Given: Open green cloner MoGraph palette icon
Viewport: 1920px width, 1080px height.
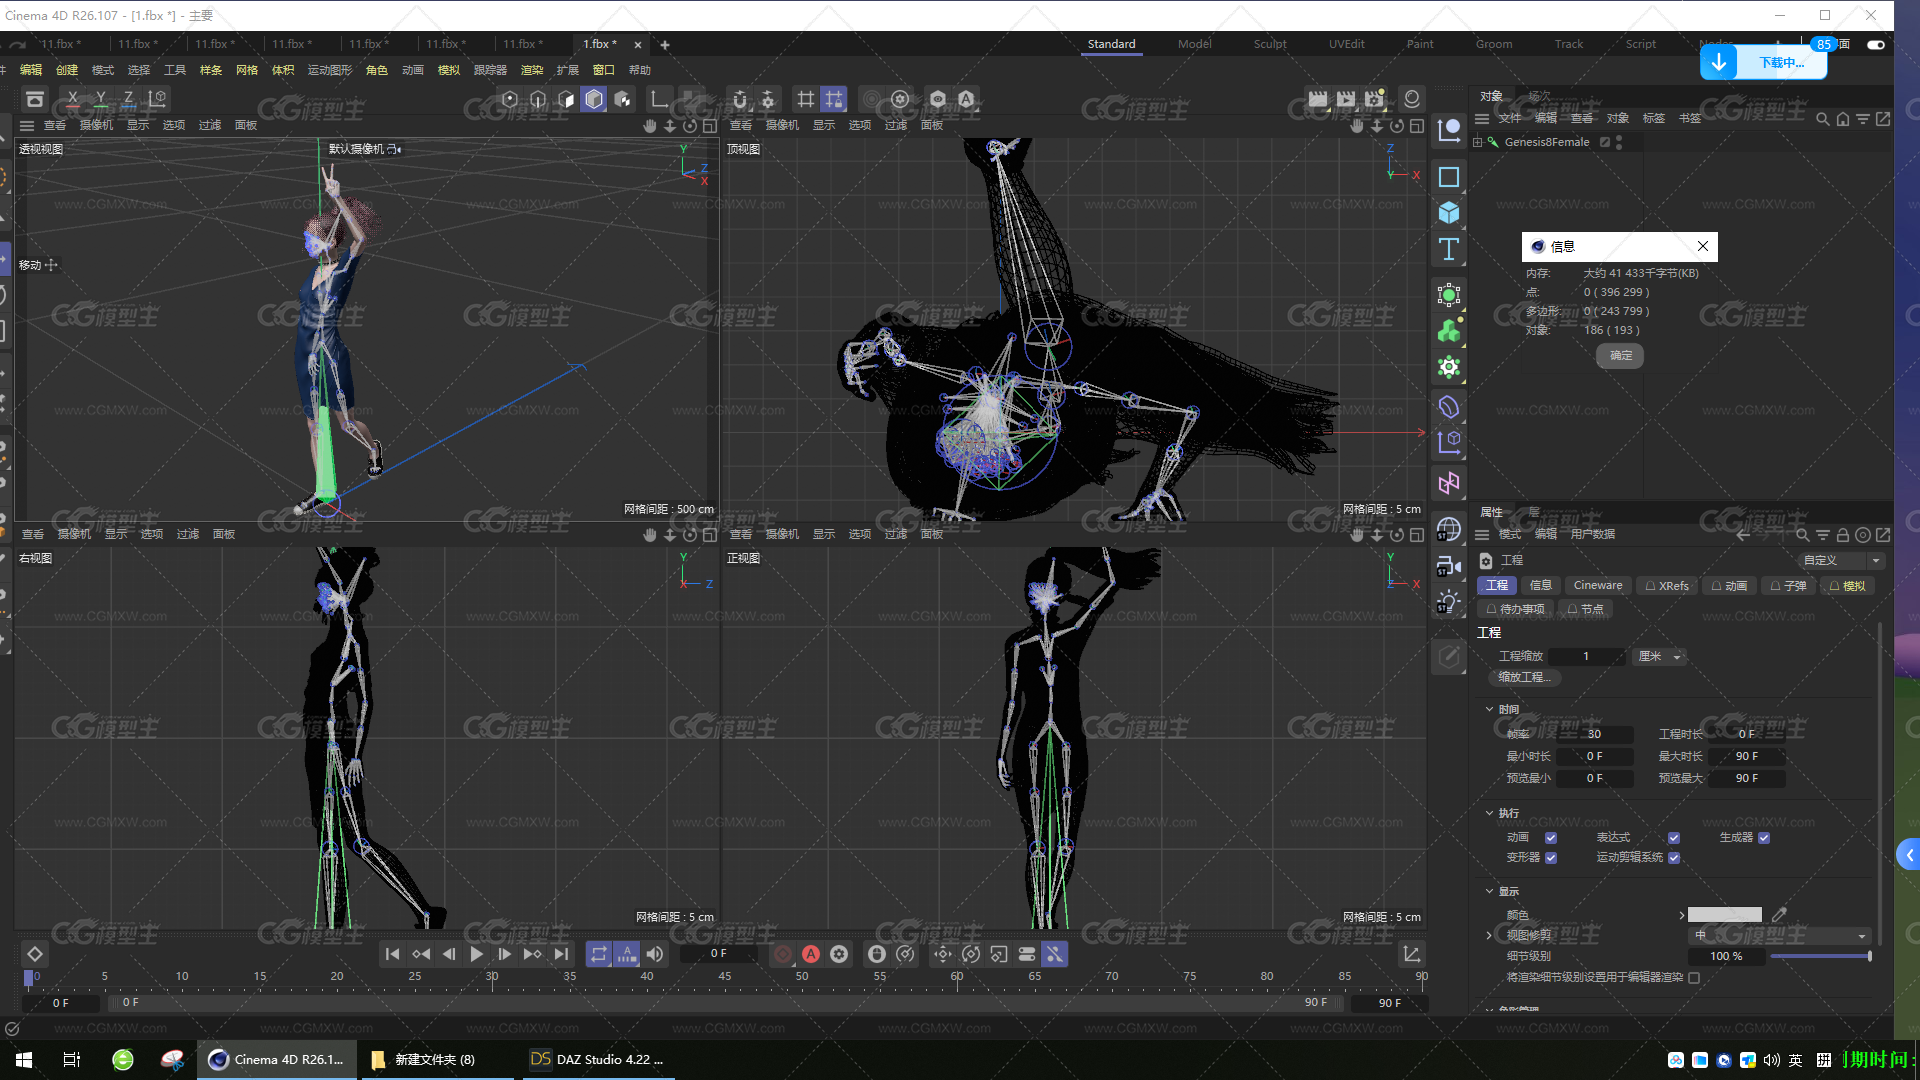Looking at the screenshot, I should pos(1449,331).
